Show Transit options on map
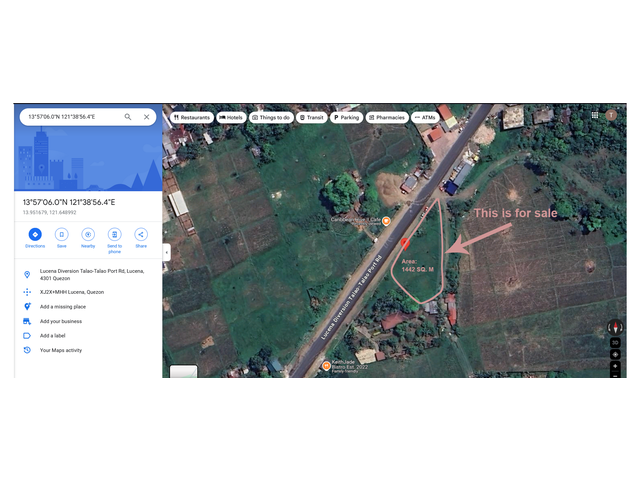 tap(312, 117)
